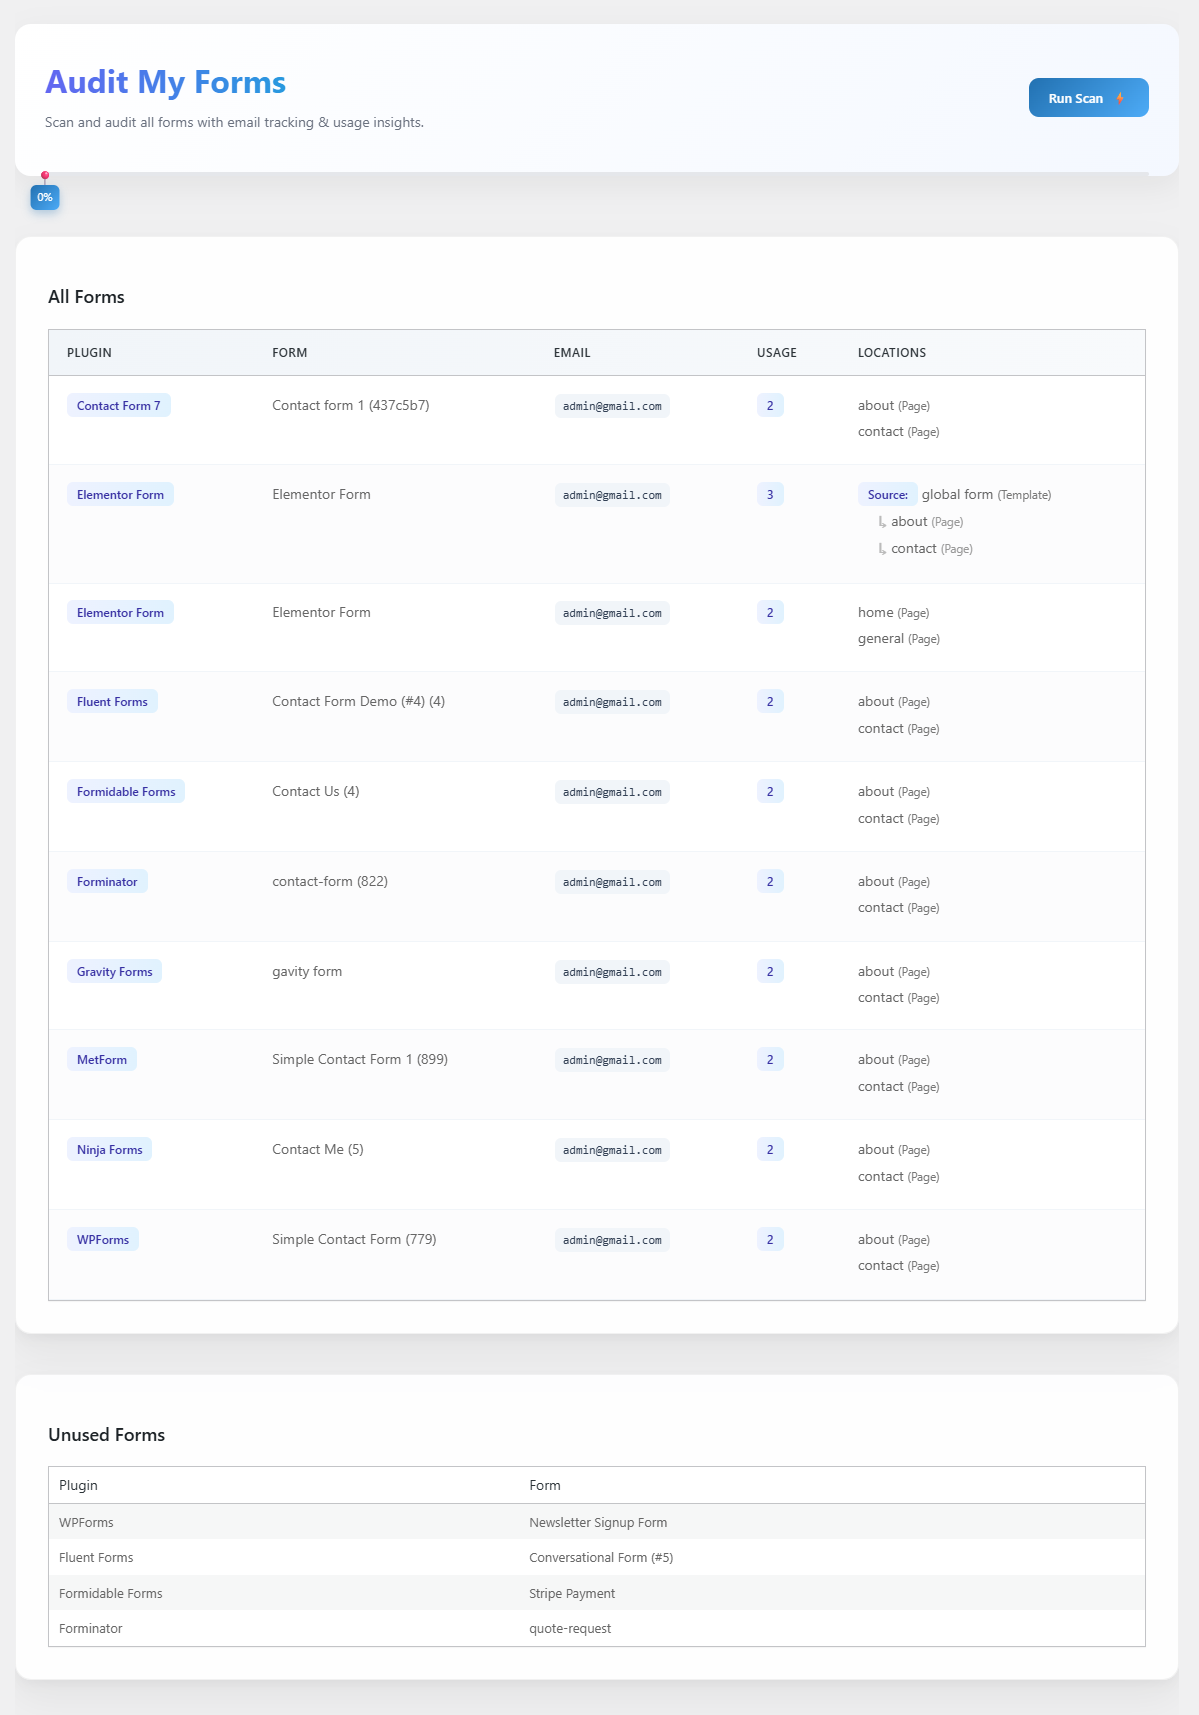1199x1715 pixels.
Task: Click home (Page) location
Action: 893,612
